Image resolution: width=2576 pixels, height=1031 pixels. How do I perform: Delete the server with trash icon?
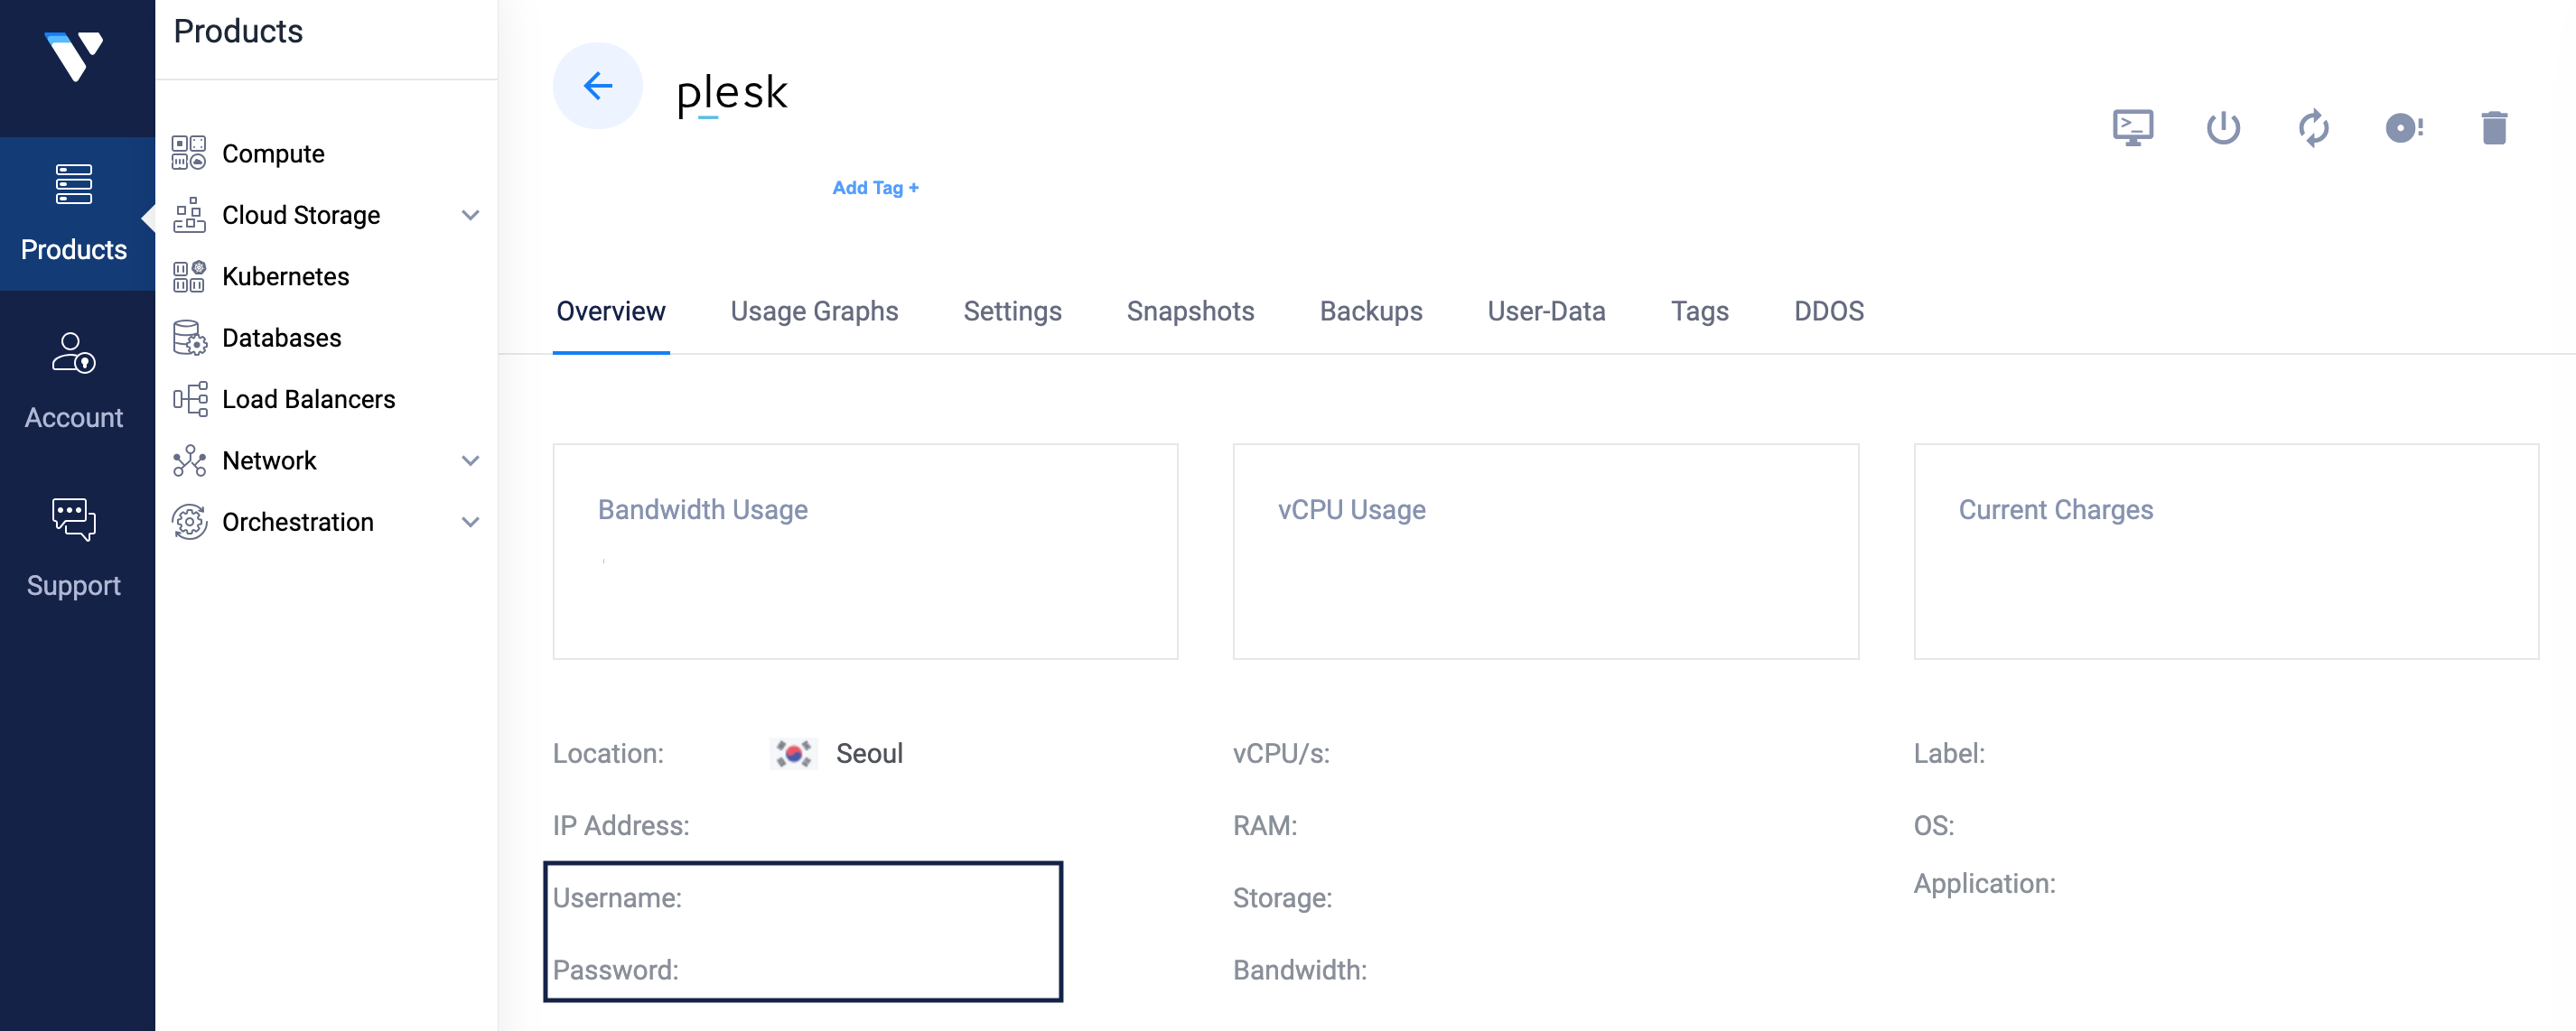tap(2493, 128)
